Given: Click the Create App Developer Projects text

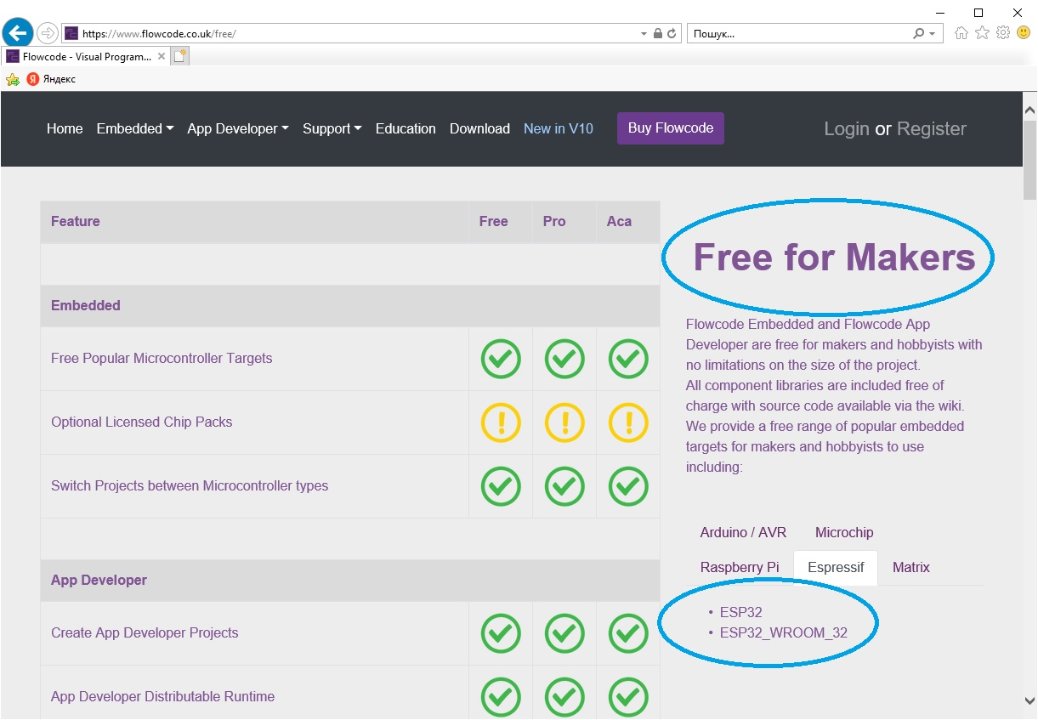Looking at the screenshot, I should pos(144,633).
